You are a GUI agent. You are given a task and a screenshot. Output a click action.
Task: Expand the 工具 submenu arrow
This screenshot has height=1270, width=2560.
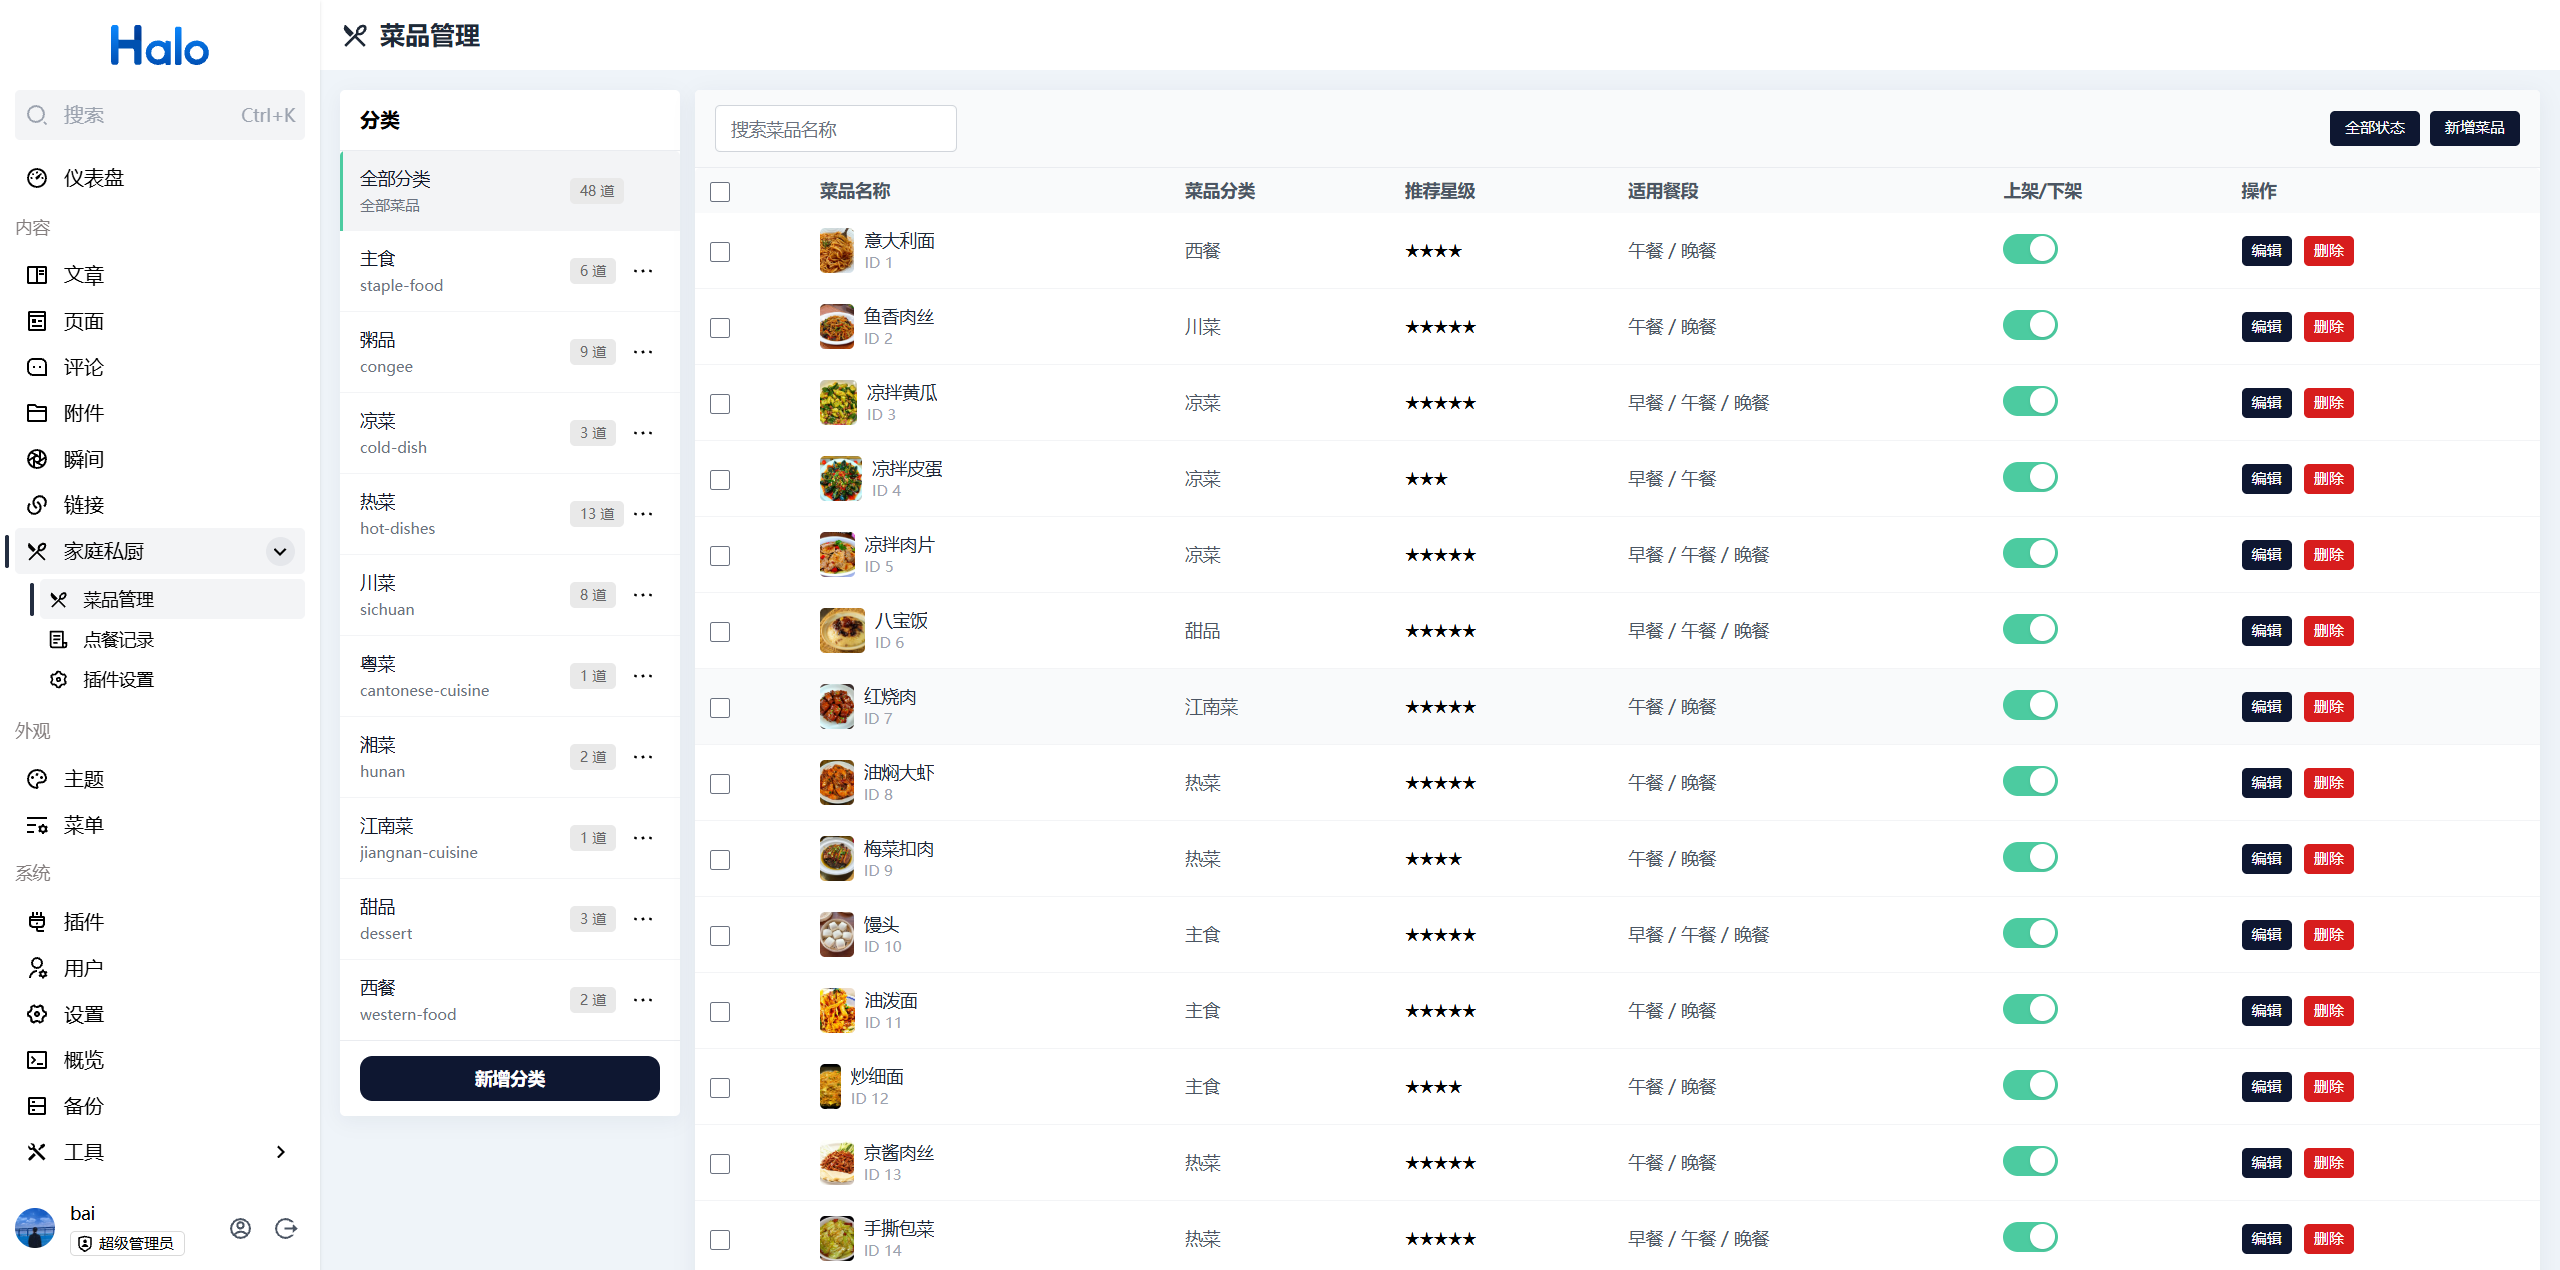click(280, 1152)
